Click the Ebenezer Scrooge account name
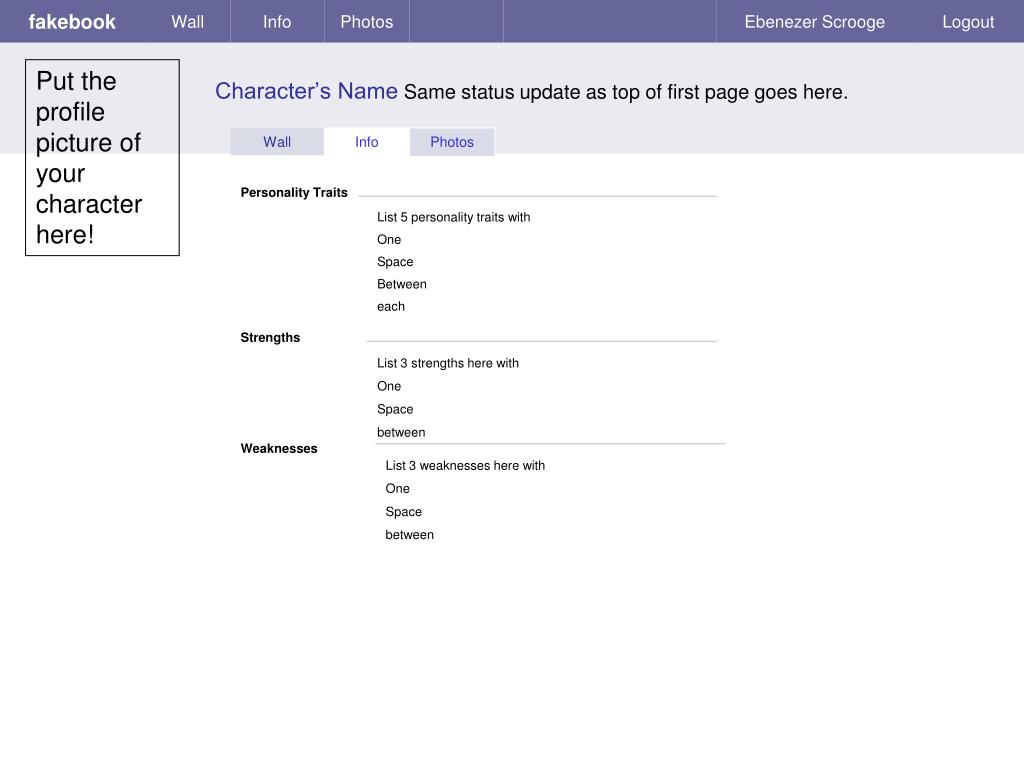The width and height of the screenshot is (1024, 768). [x=814, y=22]
